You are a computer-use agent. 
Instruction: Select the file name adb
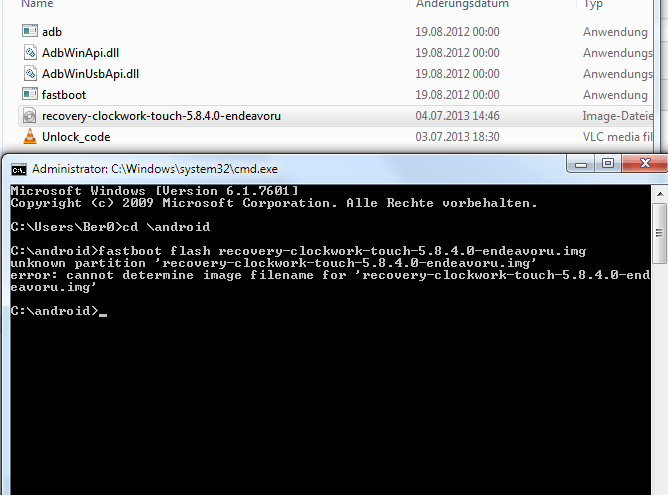click(52, 32)
